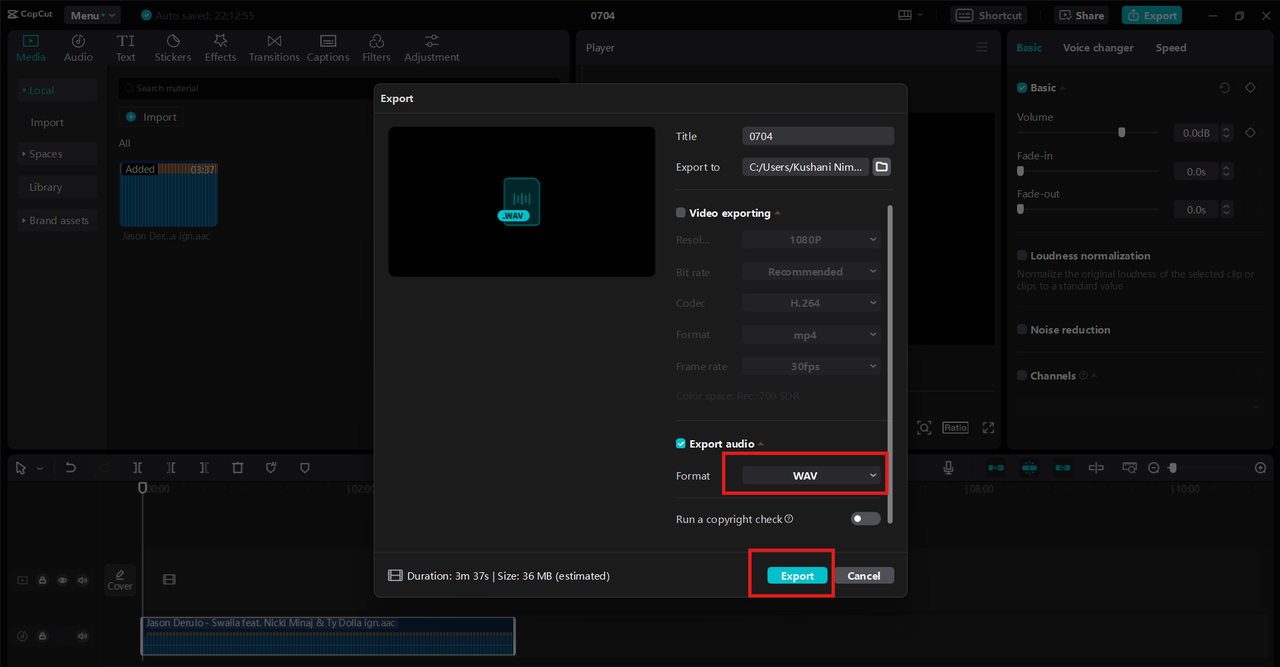Click the Import button above media list
1280x667 pixels.
coord(151,117)
